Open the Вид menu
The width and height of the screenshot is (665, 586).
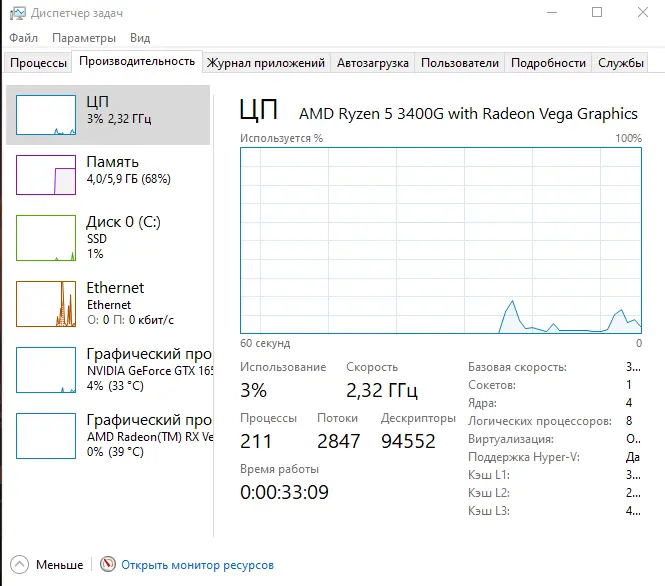(140, 38)
